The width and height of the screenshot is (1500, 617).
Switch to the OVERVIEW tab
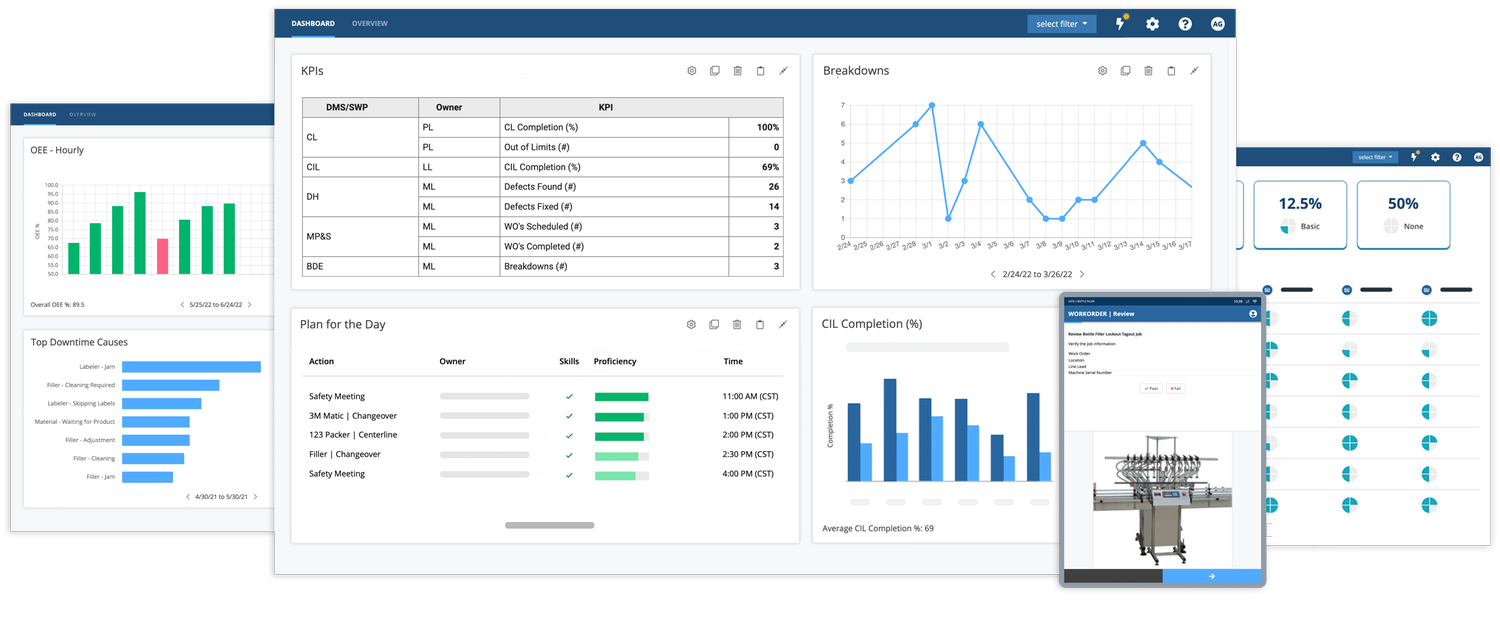click(370, 23)
